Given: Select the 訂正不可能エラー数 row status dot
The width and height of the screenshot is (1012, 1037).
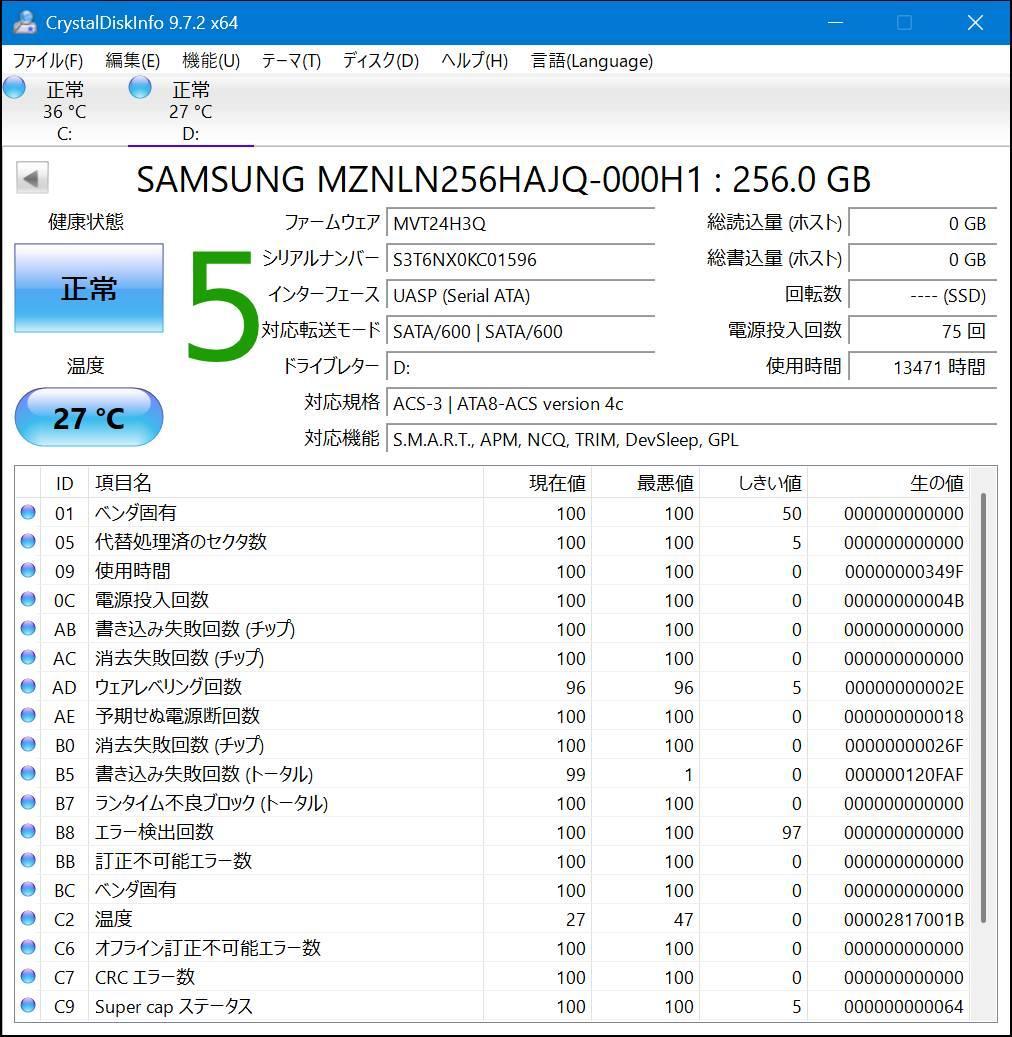Looking at the screenshot, I should point(30,861).
